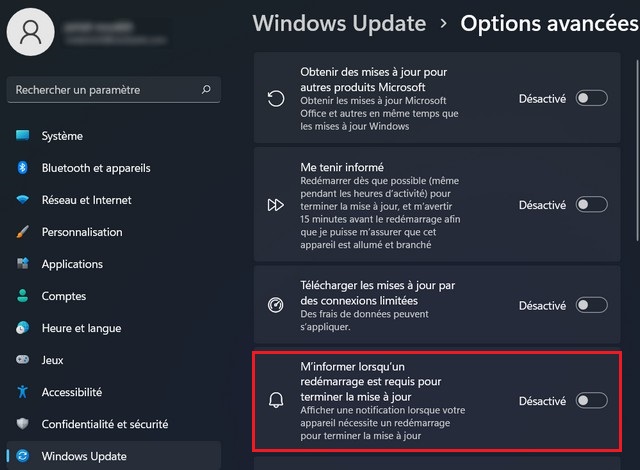
Task: Click the Bluetooth icon in the sidebar
Action: click(x=22, y=168)
